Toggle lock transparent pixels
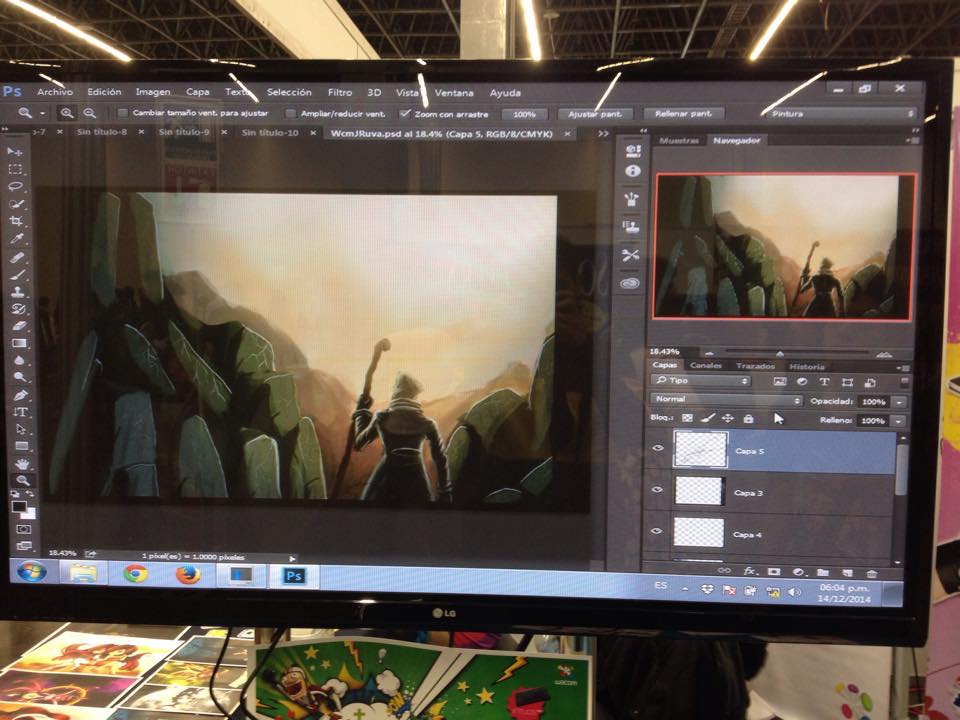Screen dimensions: 960x720 687,418
